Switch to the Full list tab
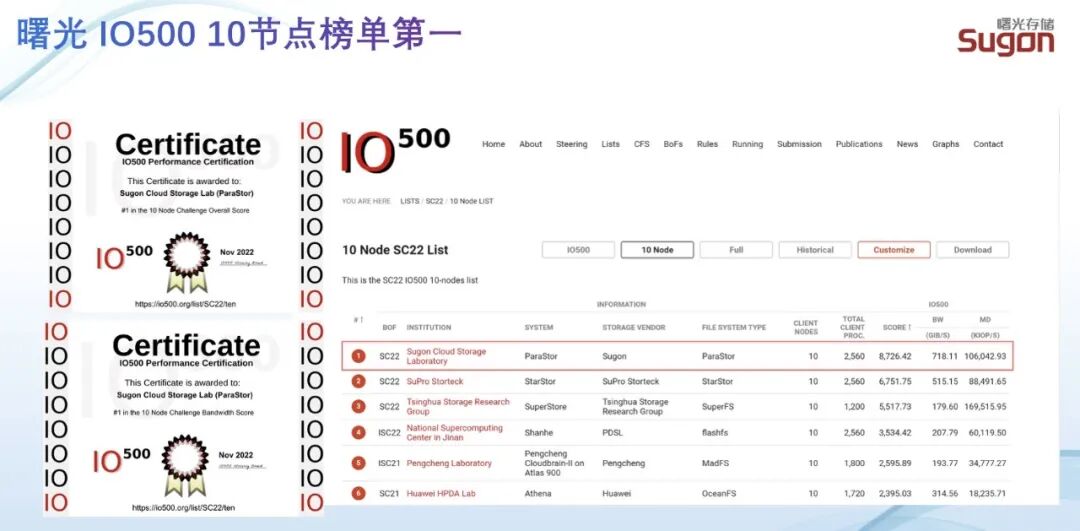This screenshot has width=1080, height=531. (736, 250)
